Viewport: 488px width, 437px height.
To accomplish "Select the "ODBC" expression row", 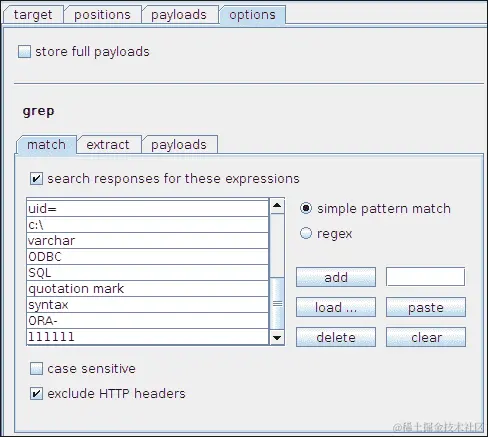I will (x=148, y=257).
